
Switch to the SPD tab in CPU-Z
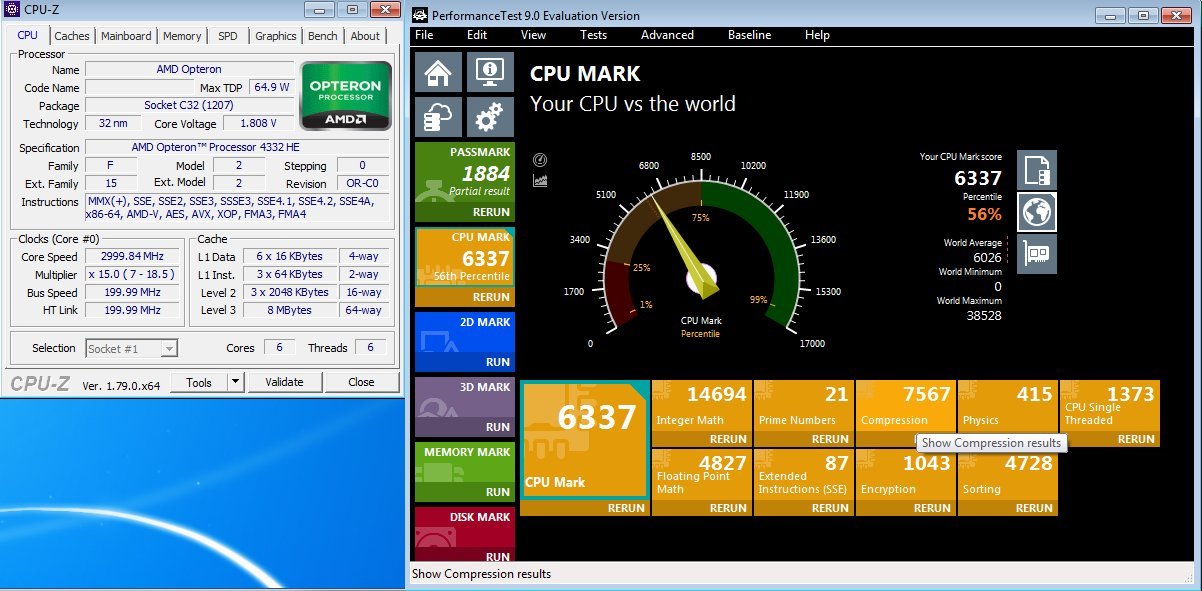[228, 36]
